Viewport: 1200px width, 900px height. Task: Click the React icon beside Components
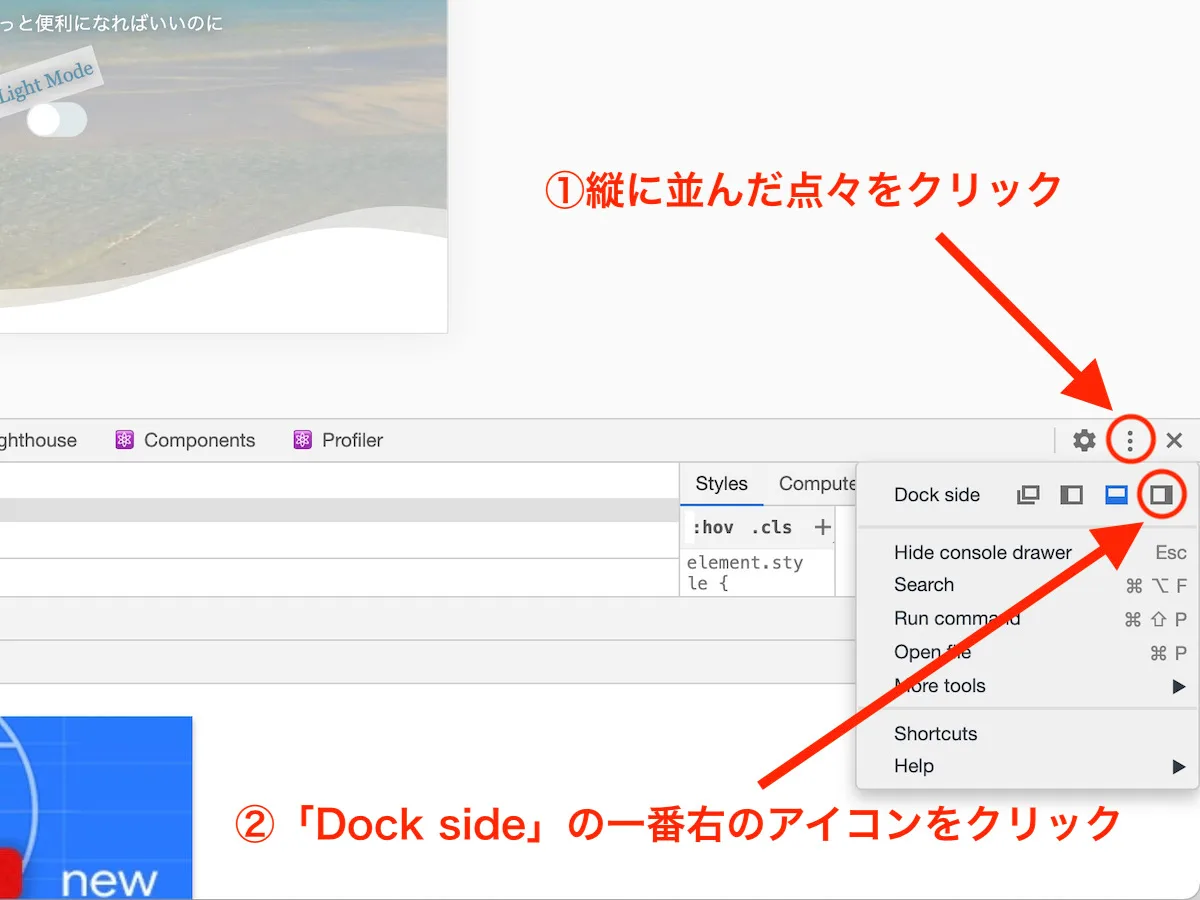coord(124,440)
